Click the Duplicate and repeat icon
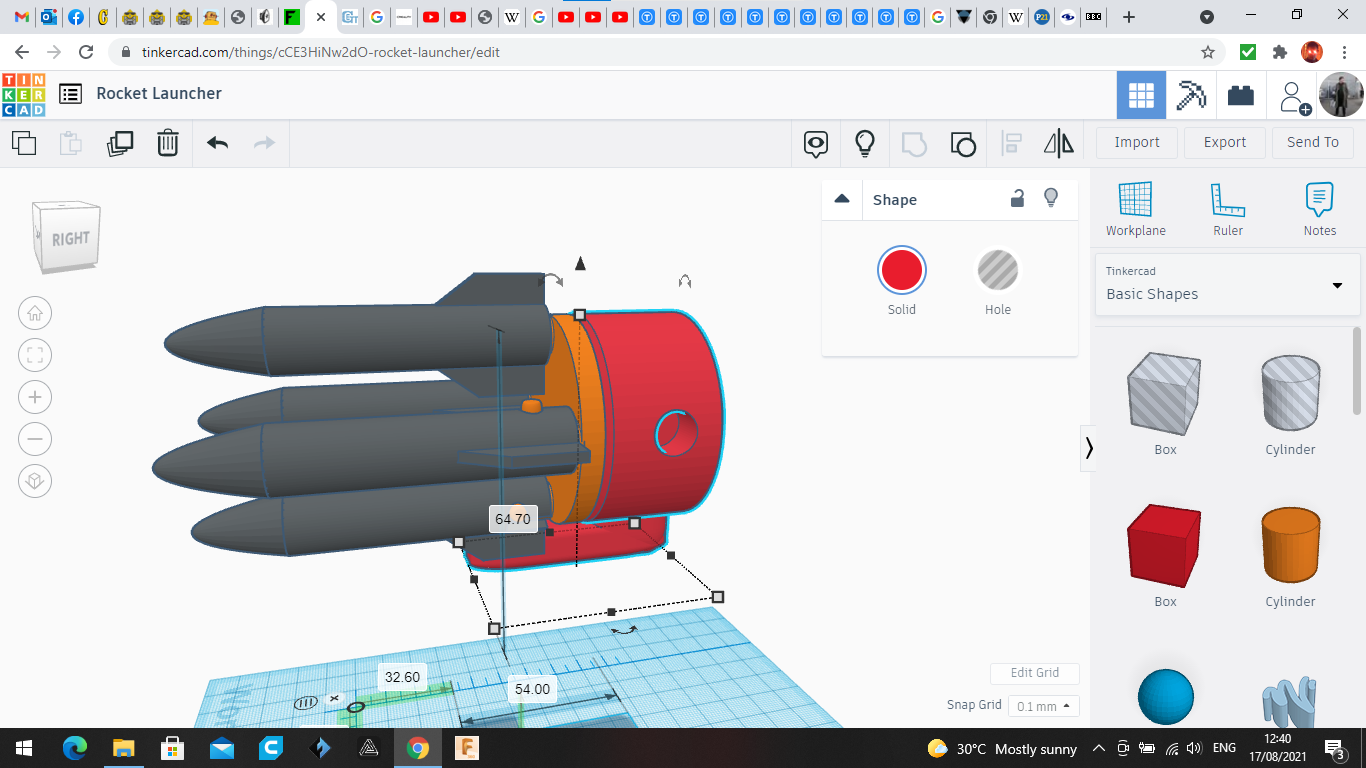 pyautogui.click(x=120, y=143)
